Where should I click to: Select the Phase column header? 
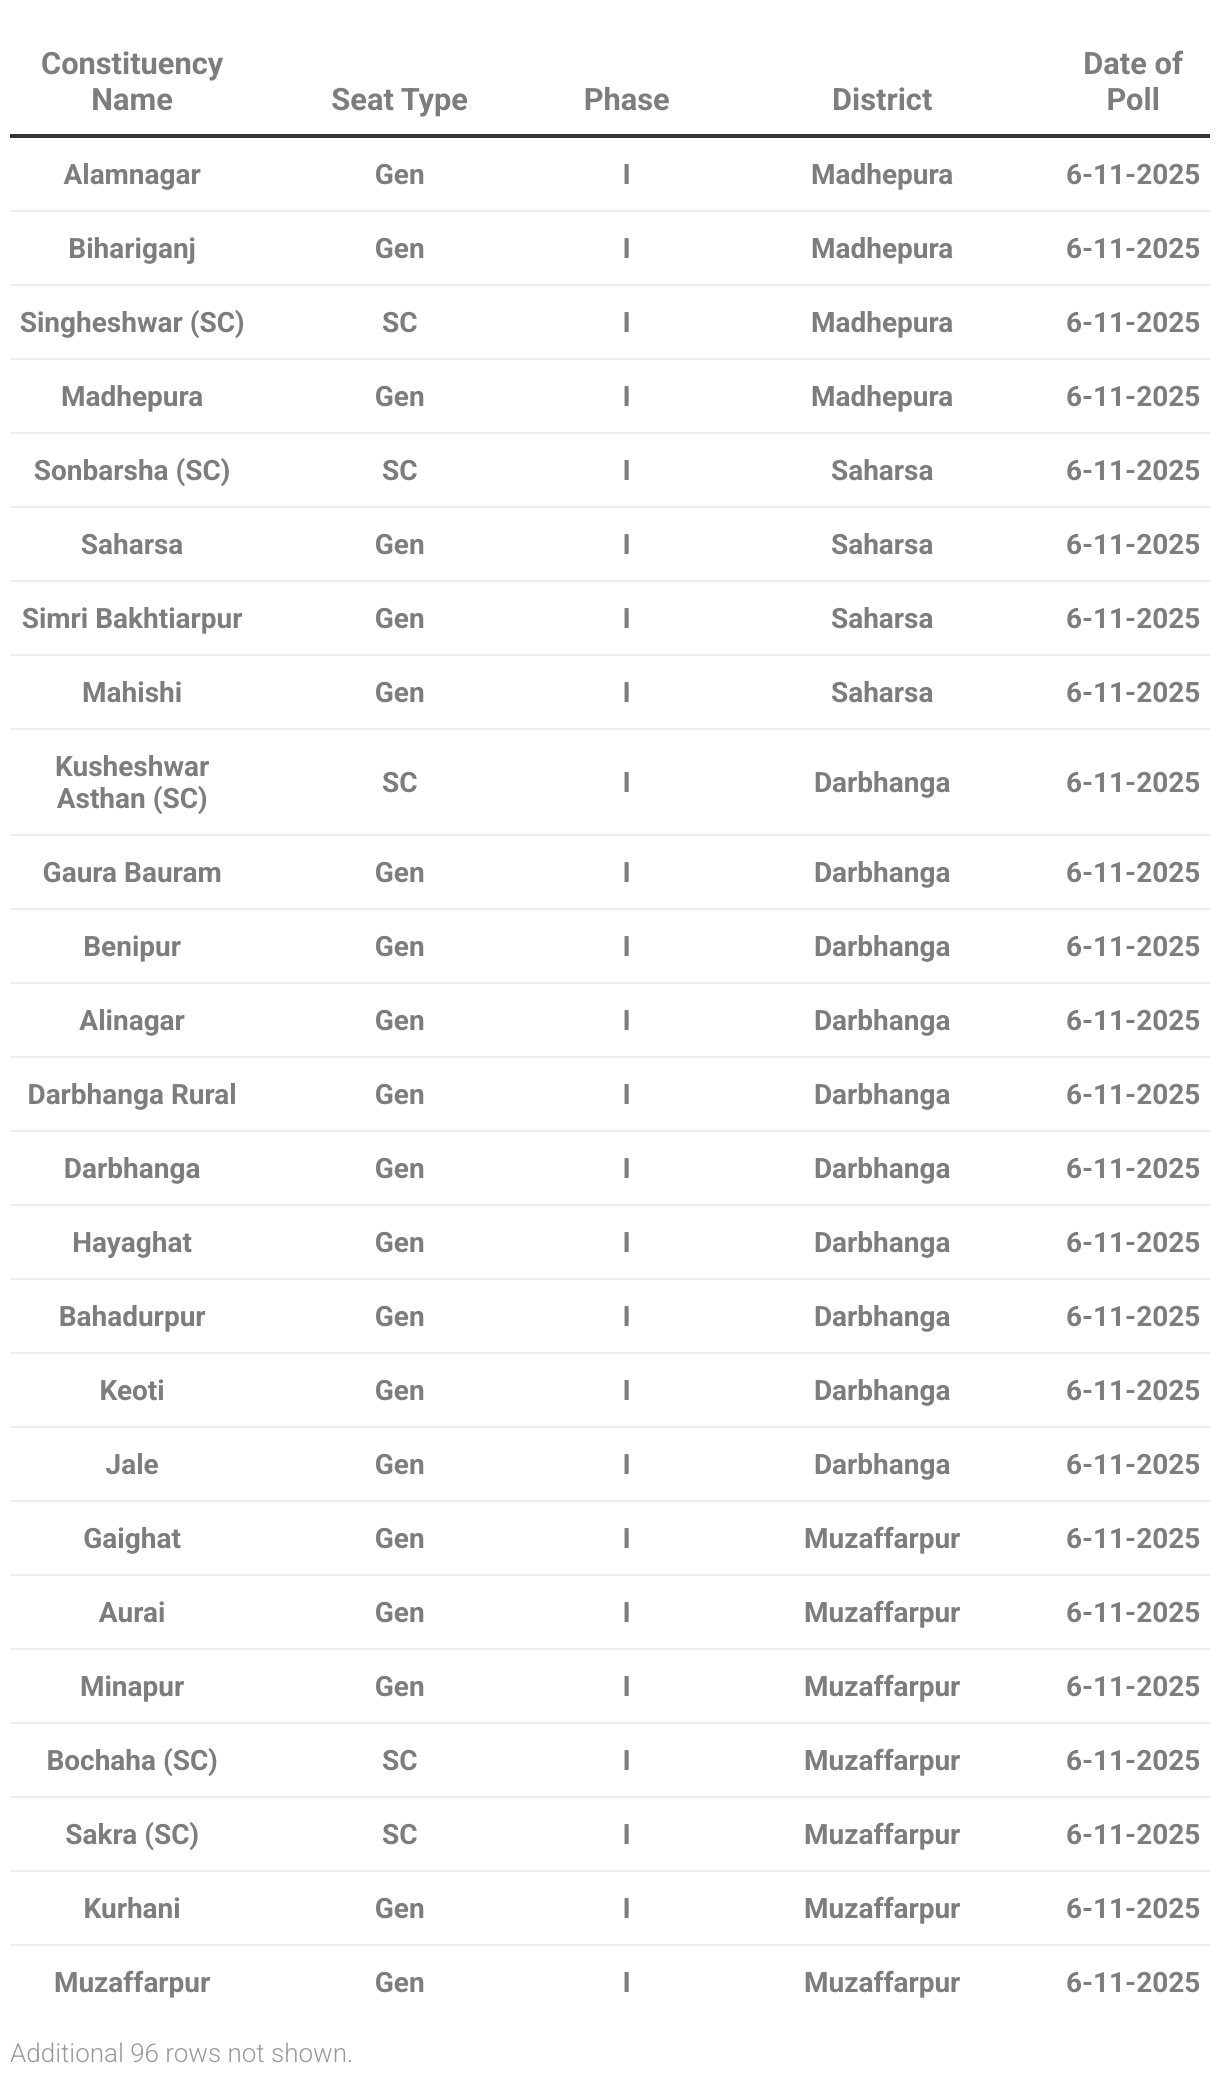point(626,99)
